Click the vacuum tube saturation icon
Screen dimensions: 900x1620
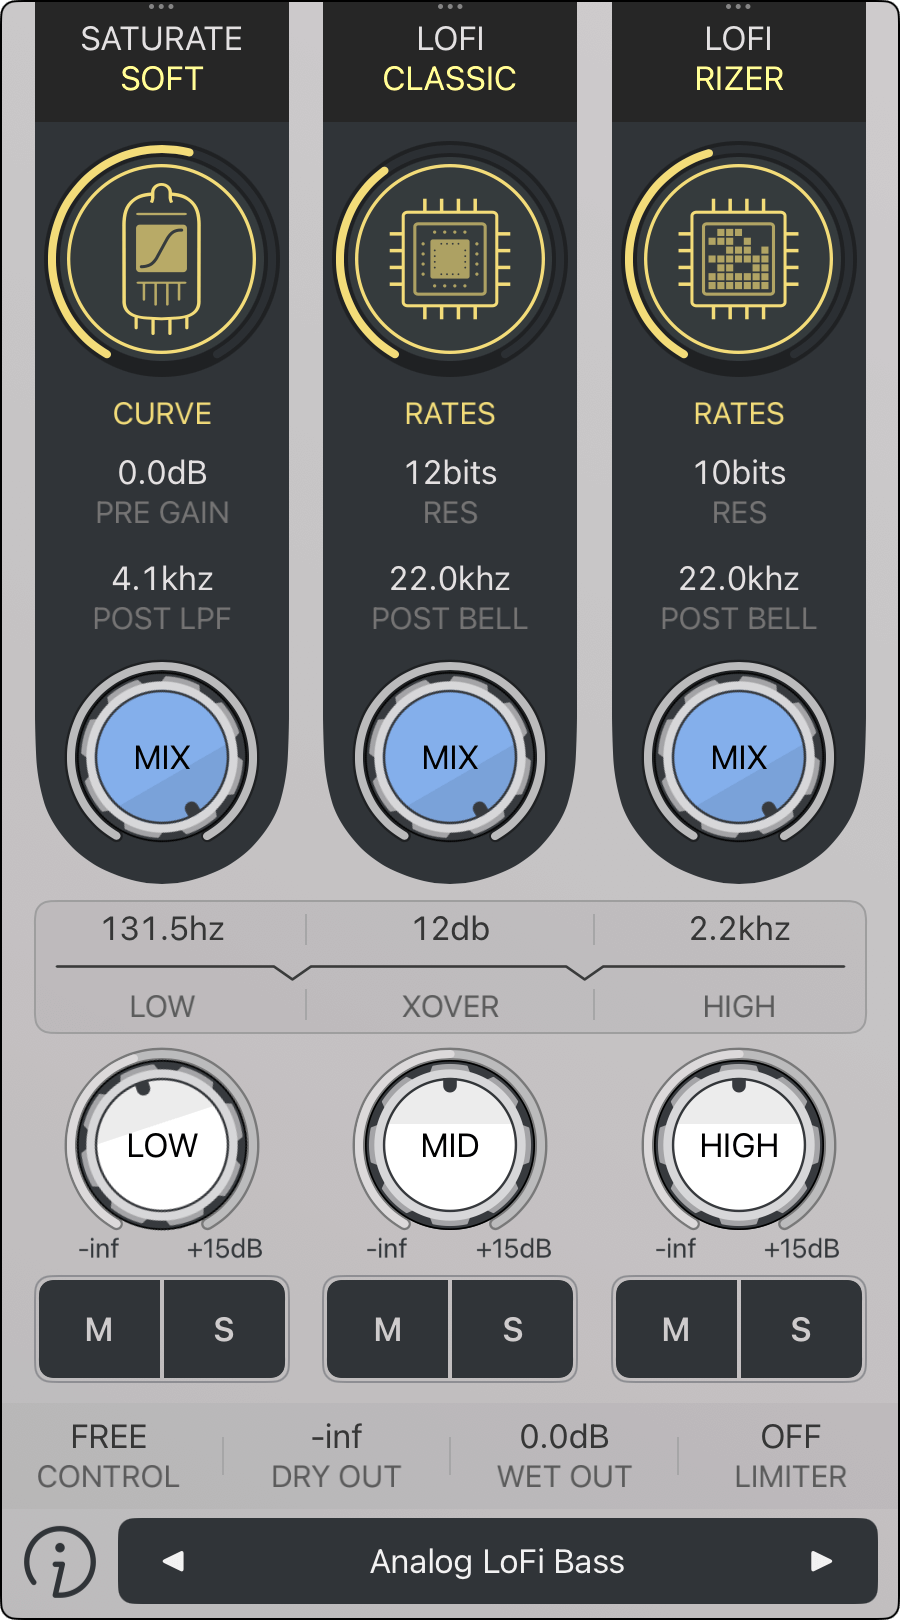(x=162, y=260)
